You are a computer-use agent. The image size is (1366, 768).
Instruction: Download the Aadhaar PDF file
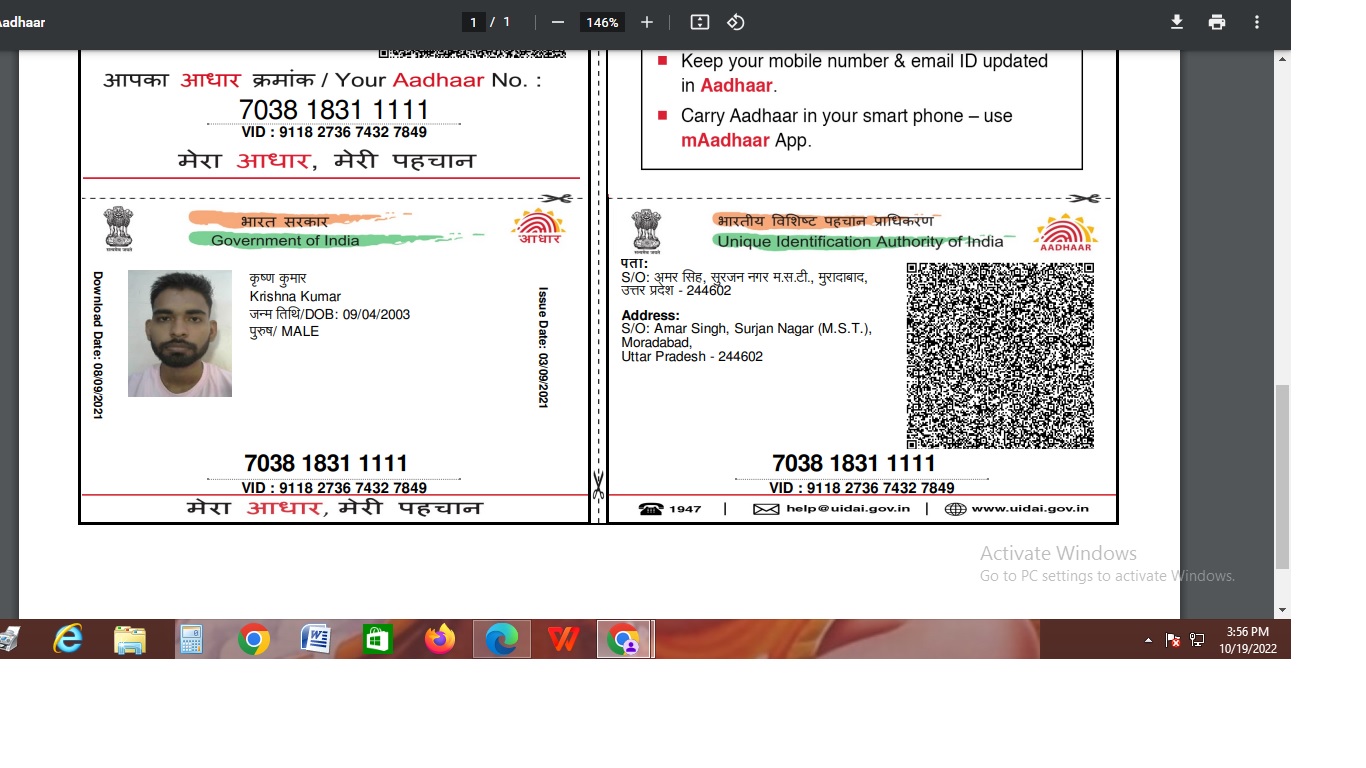[x=1177, y=22]
